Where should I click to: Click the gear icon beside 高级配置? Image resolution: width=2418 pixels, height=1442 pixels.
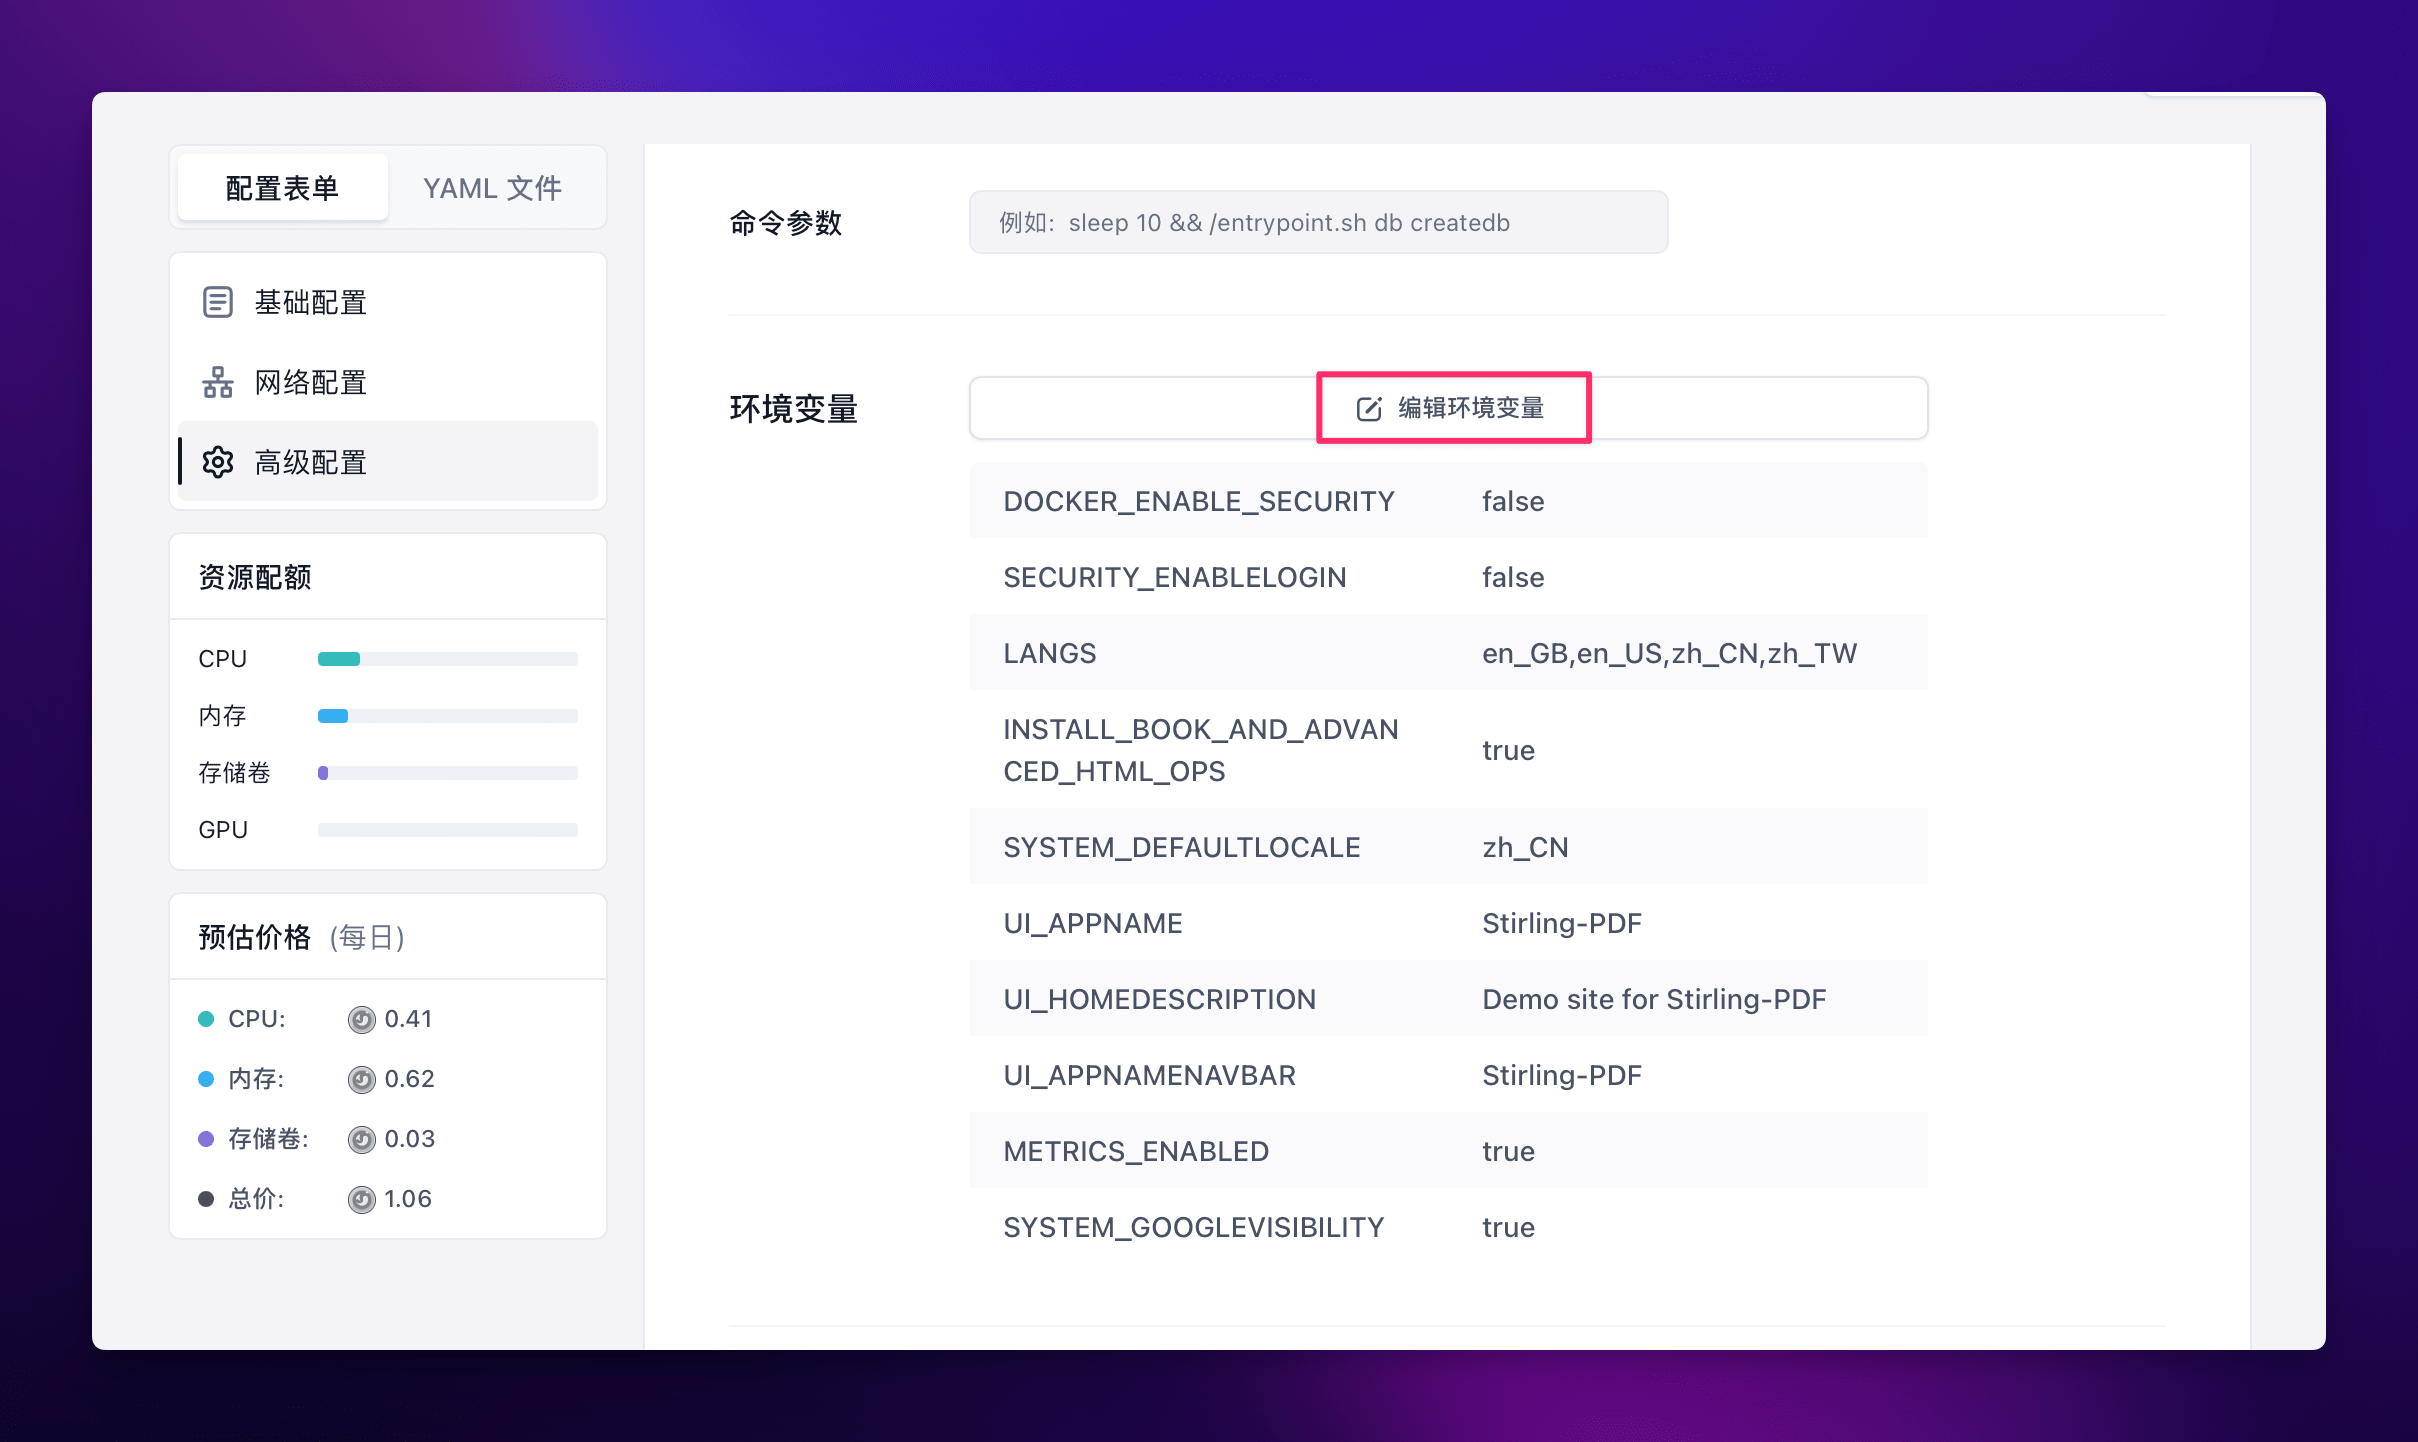click(x=218, y=462)
